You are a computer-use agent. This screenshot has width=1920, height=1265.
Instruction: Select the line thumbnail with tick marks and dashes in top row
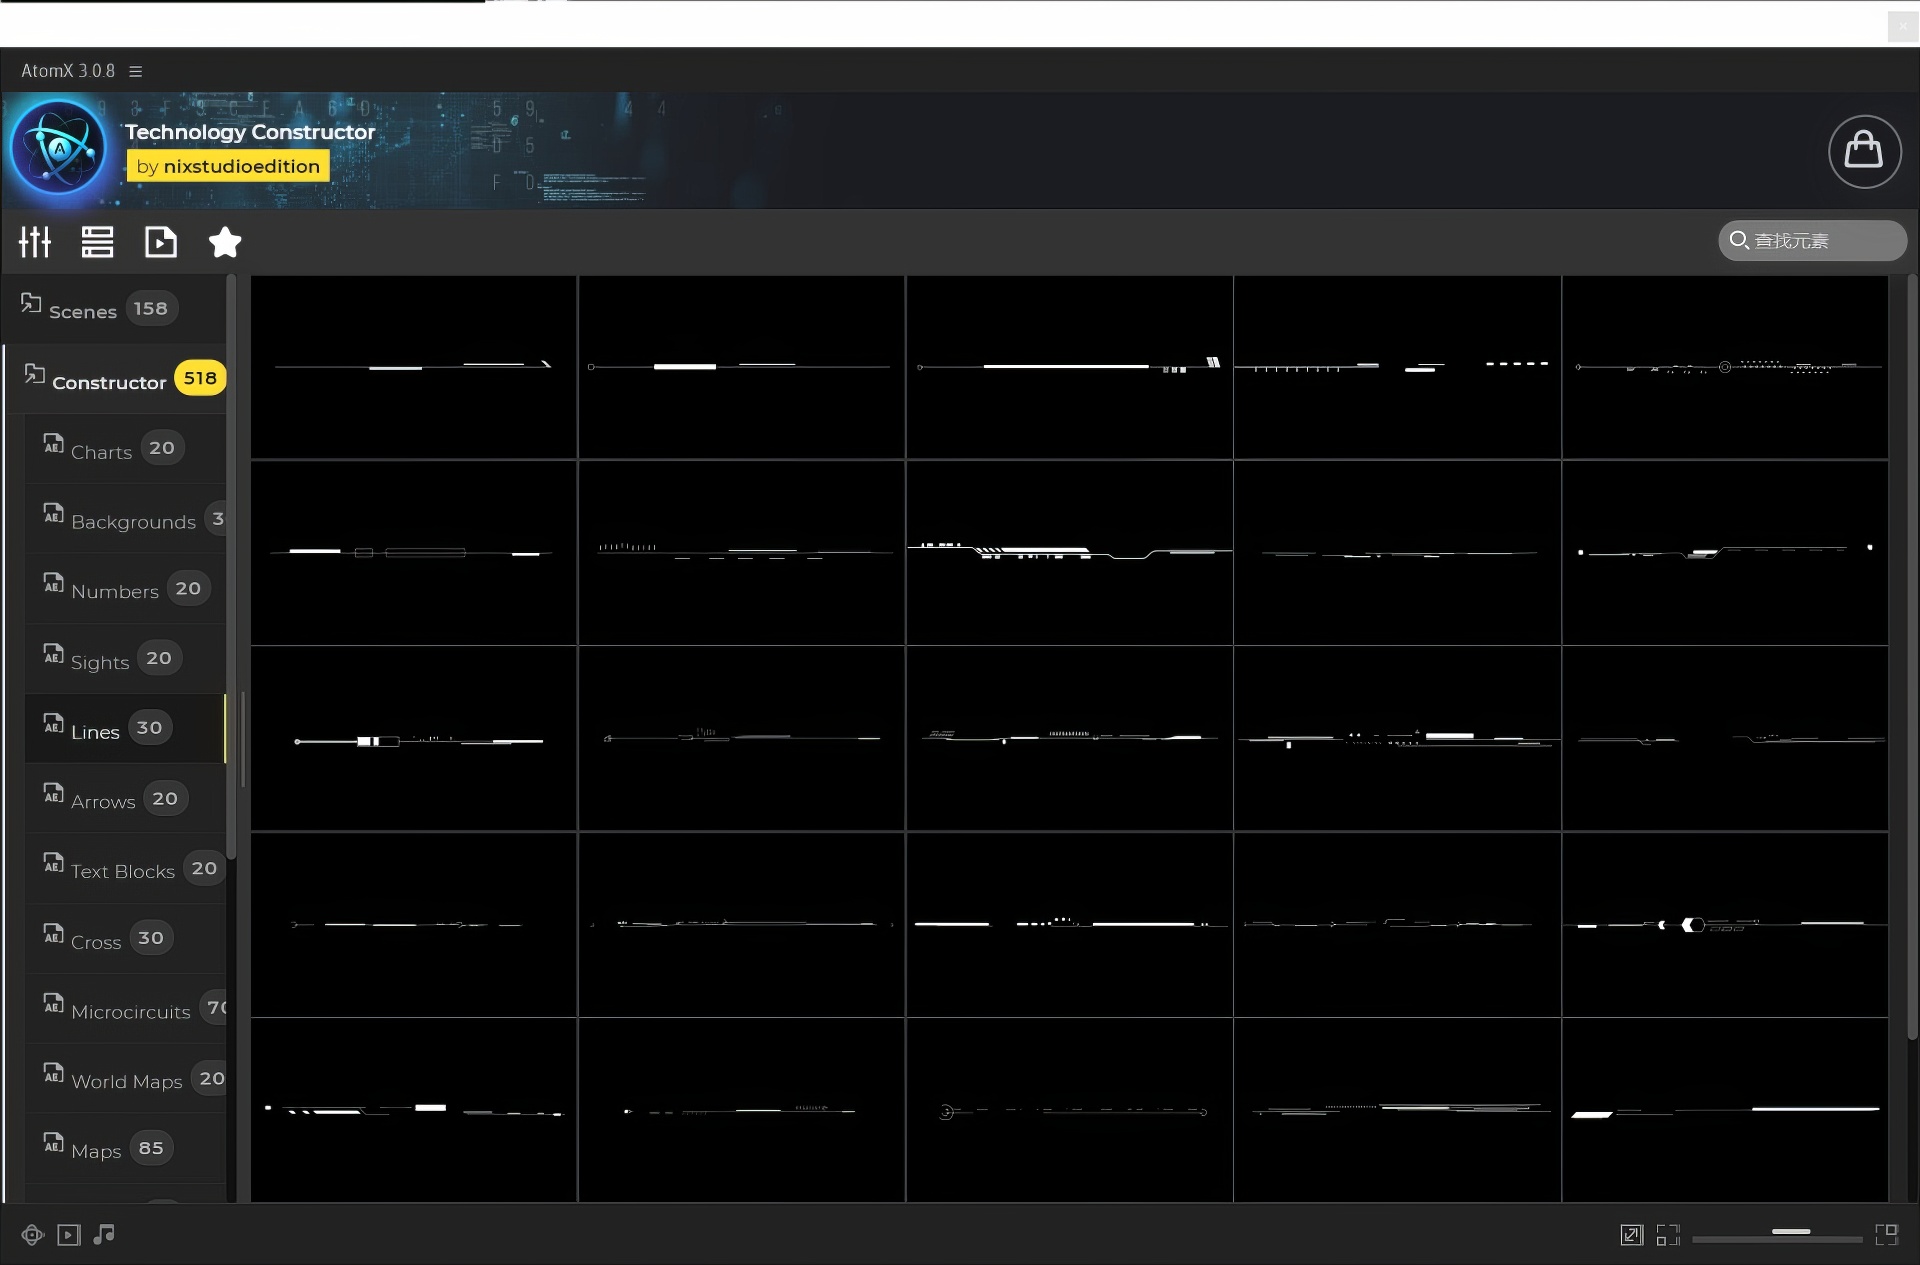[1397, 367]
